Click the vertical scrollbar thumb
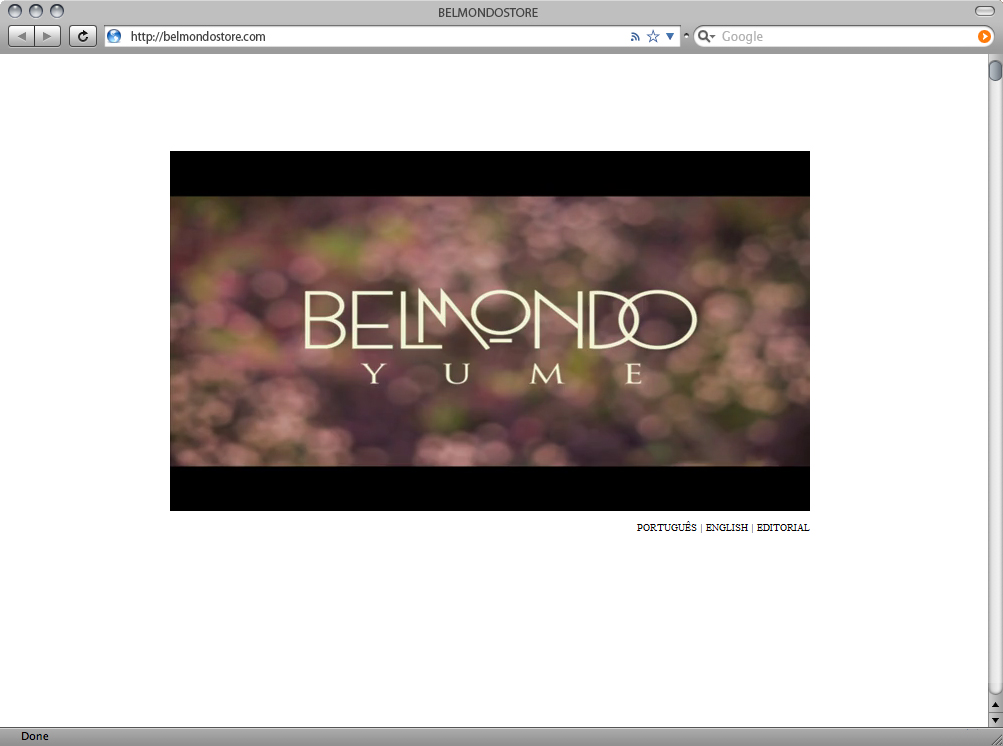Viewport: 1003px width, 746px height. 995,70
